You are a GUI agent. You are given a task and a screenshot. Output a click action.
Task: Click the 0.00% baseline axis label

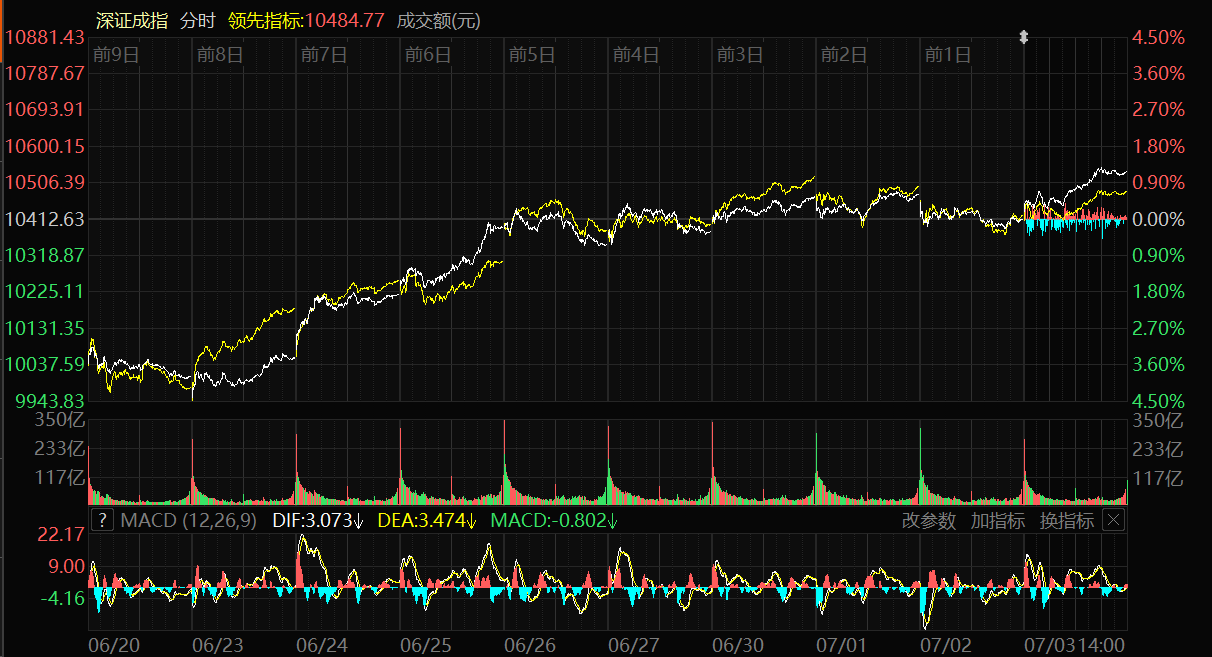[x=1157, y=219]
